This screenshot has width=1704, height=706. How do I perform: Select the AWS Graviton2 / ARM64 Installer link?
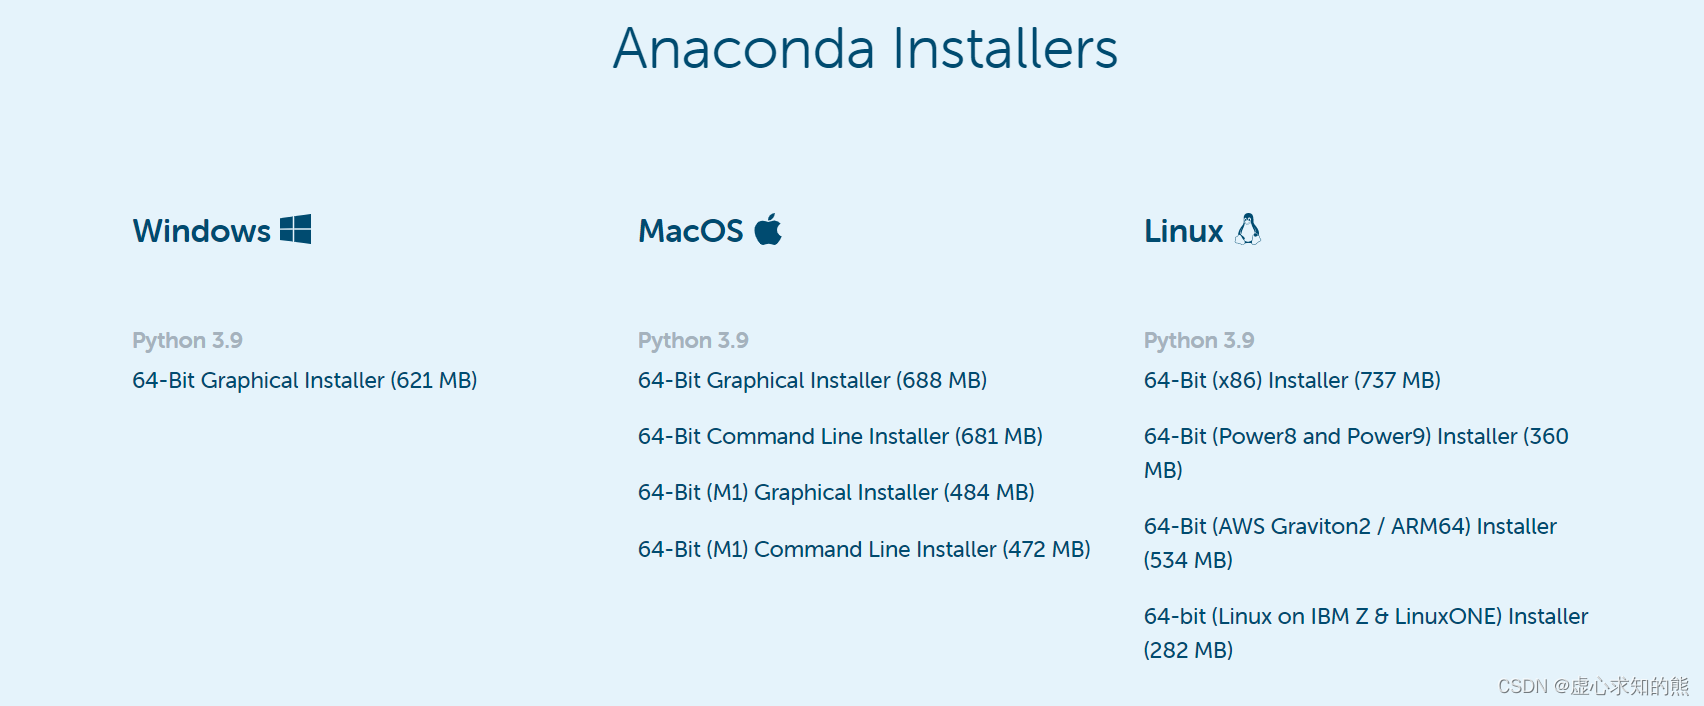1350,543
